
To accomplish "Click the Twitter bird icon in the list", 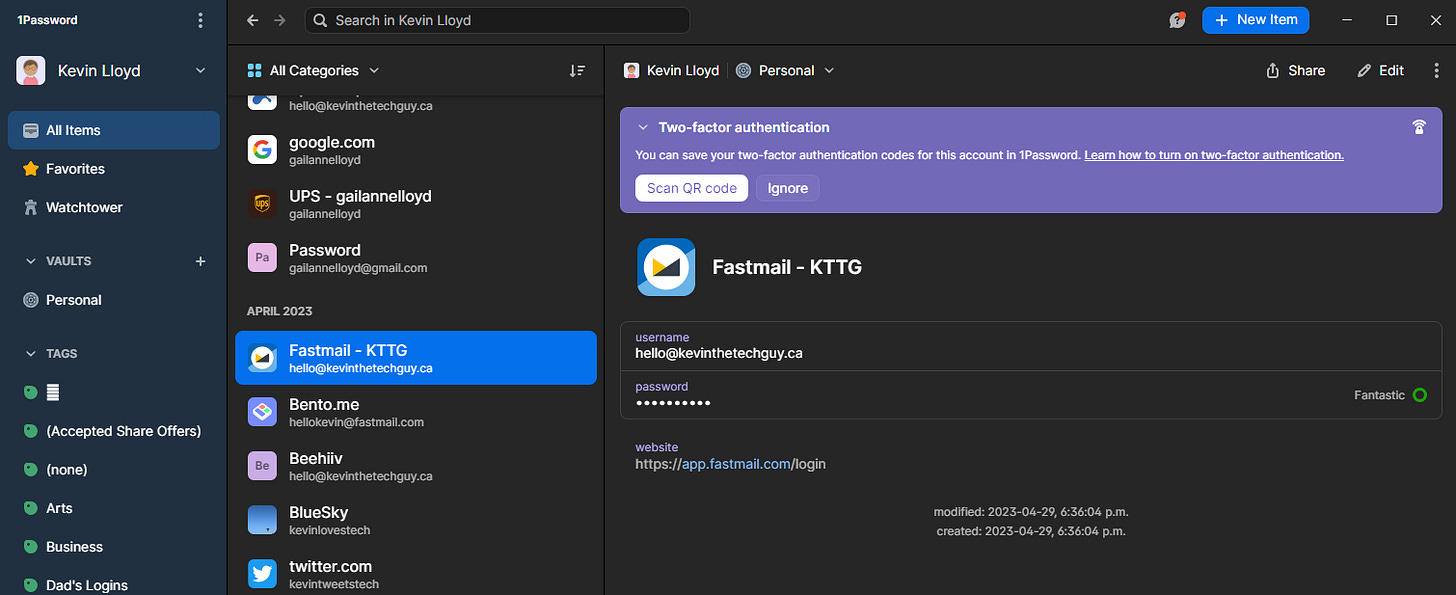I will pyautogui.click(x=262, y=574).
